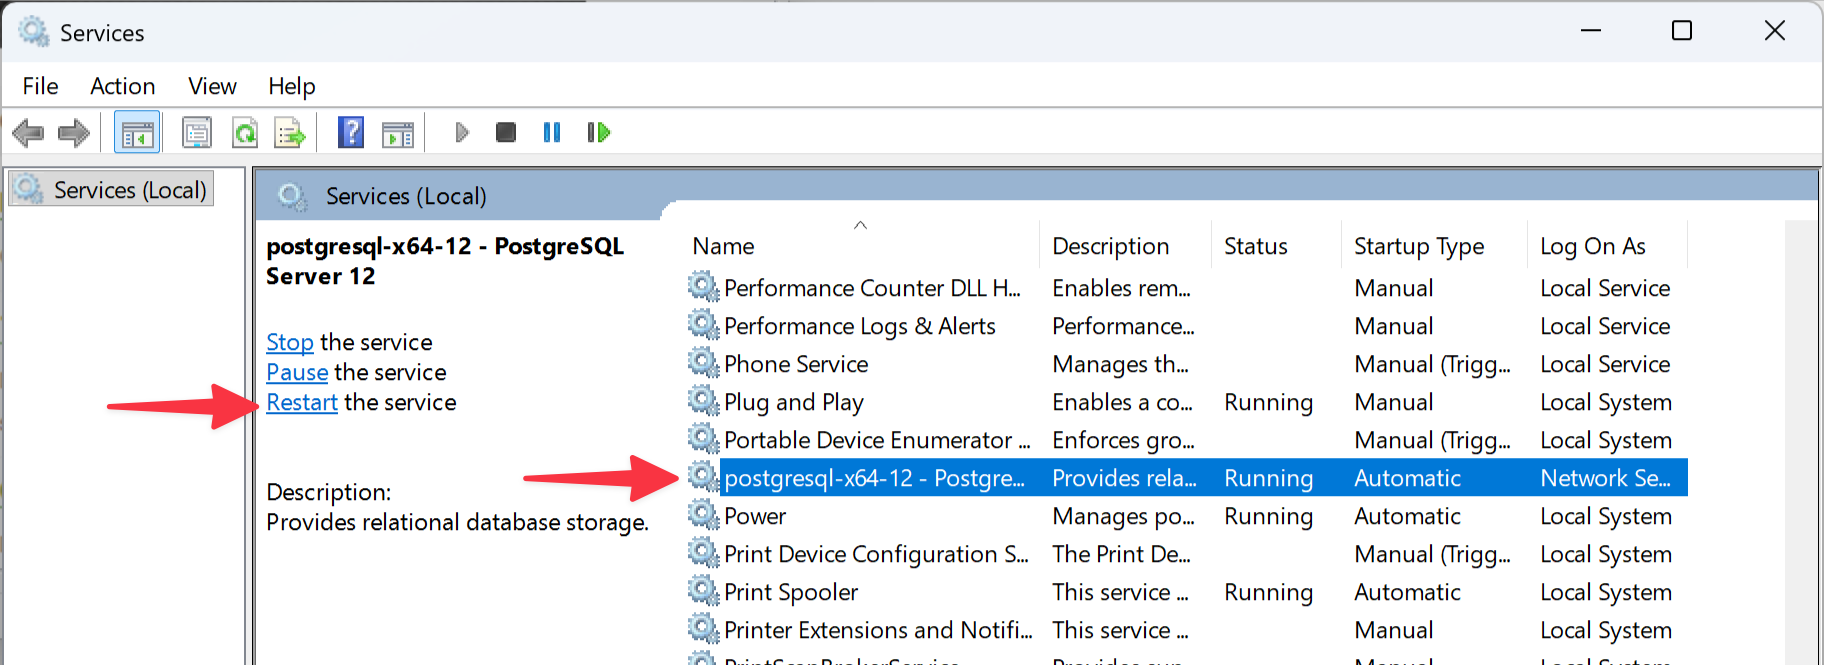1824x665 pixels.
Task: Click gear icon beside Print Device Configuration
Action: click(x=704, y=553)
